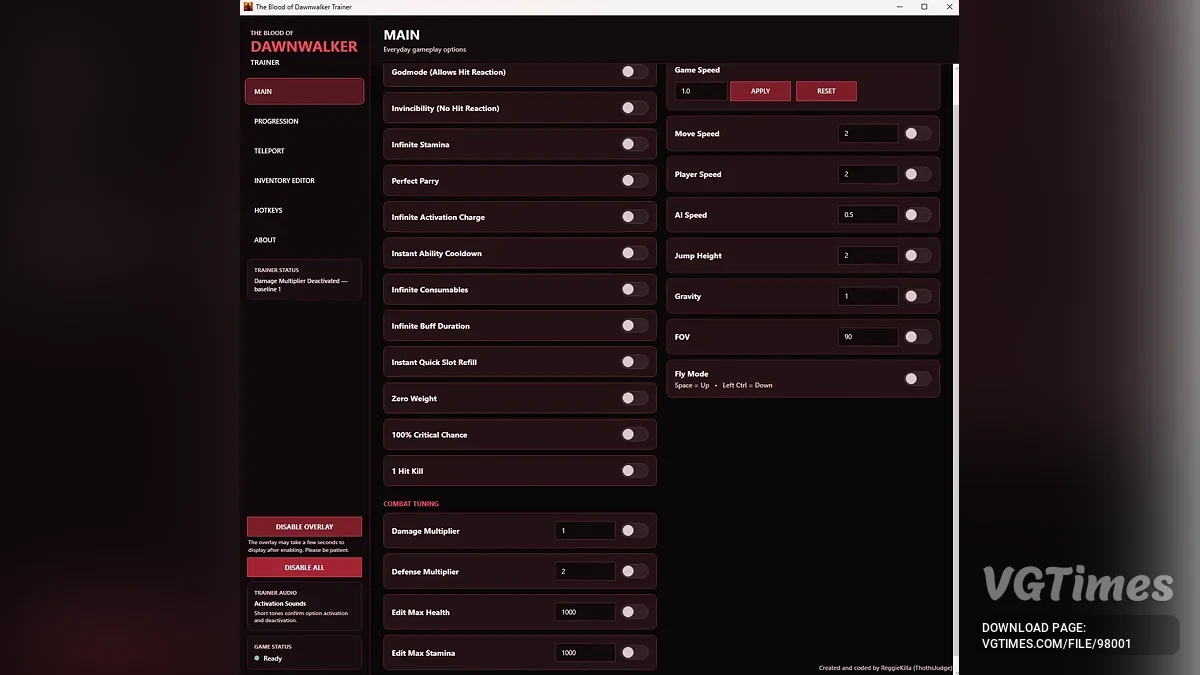
Task: Turn on Fly Mode
Action: pos(917,379)
